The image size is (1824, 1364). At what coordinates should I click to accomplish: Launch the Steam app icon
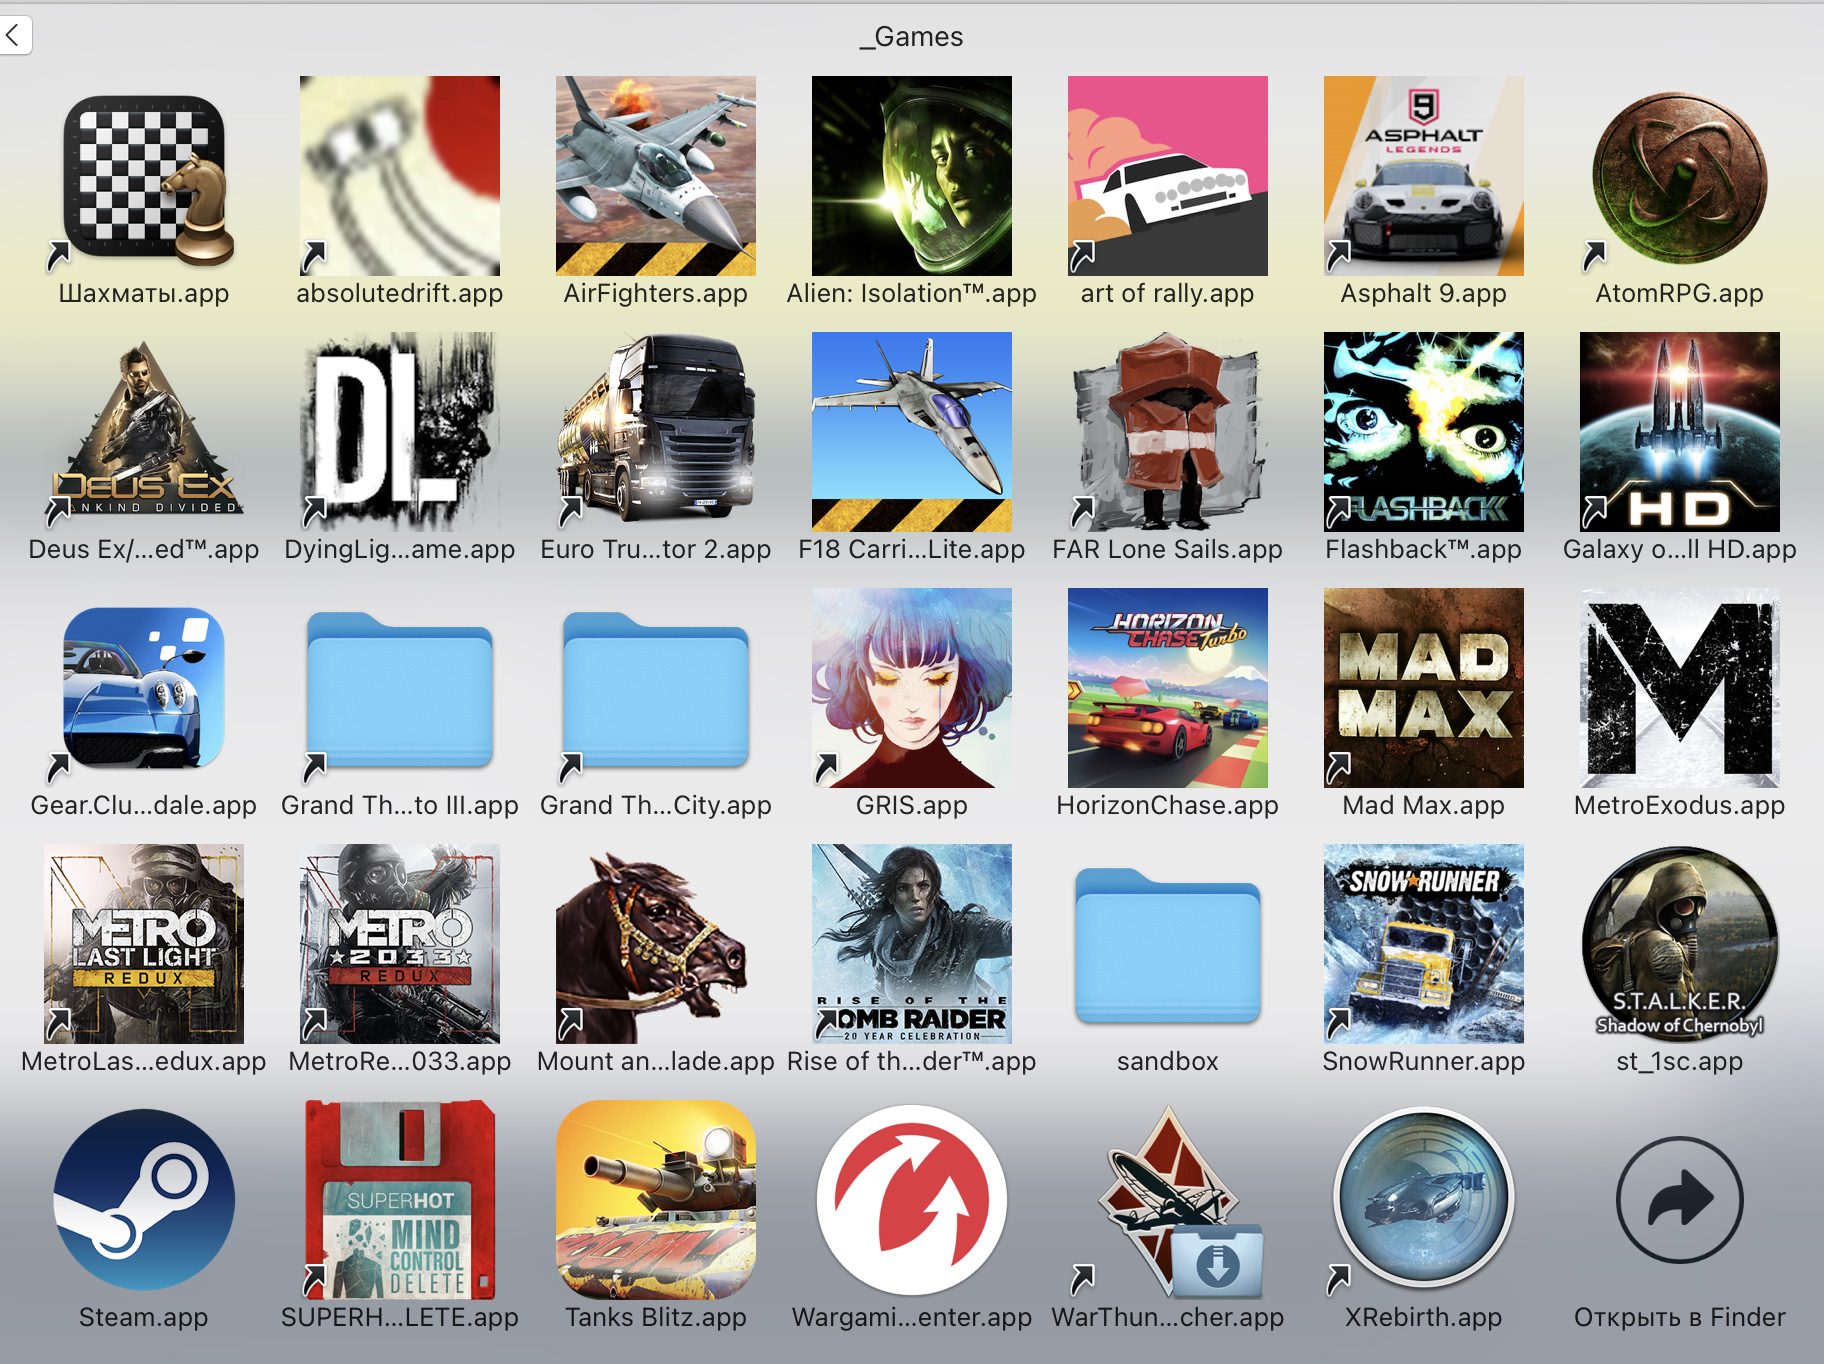[x=144, y=1199]
